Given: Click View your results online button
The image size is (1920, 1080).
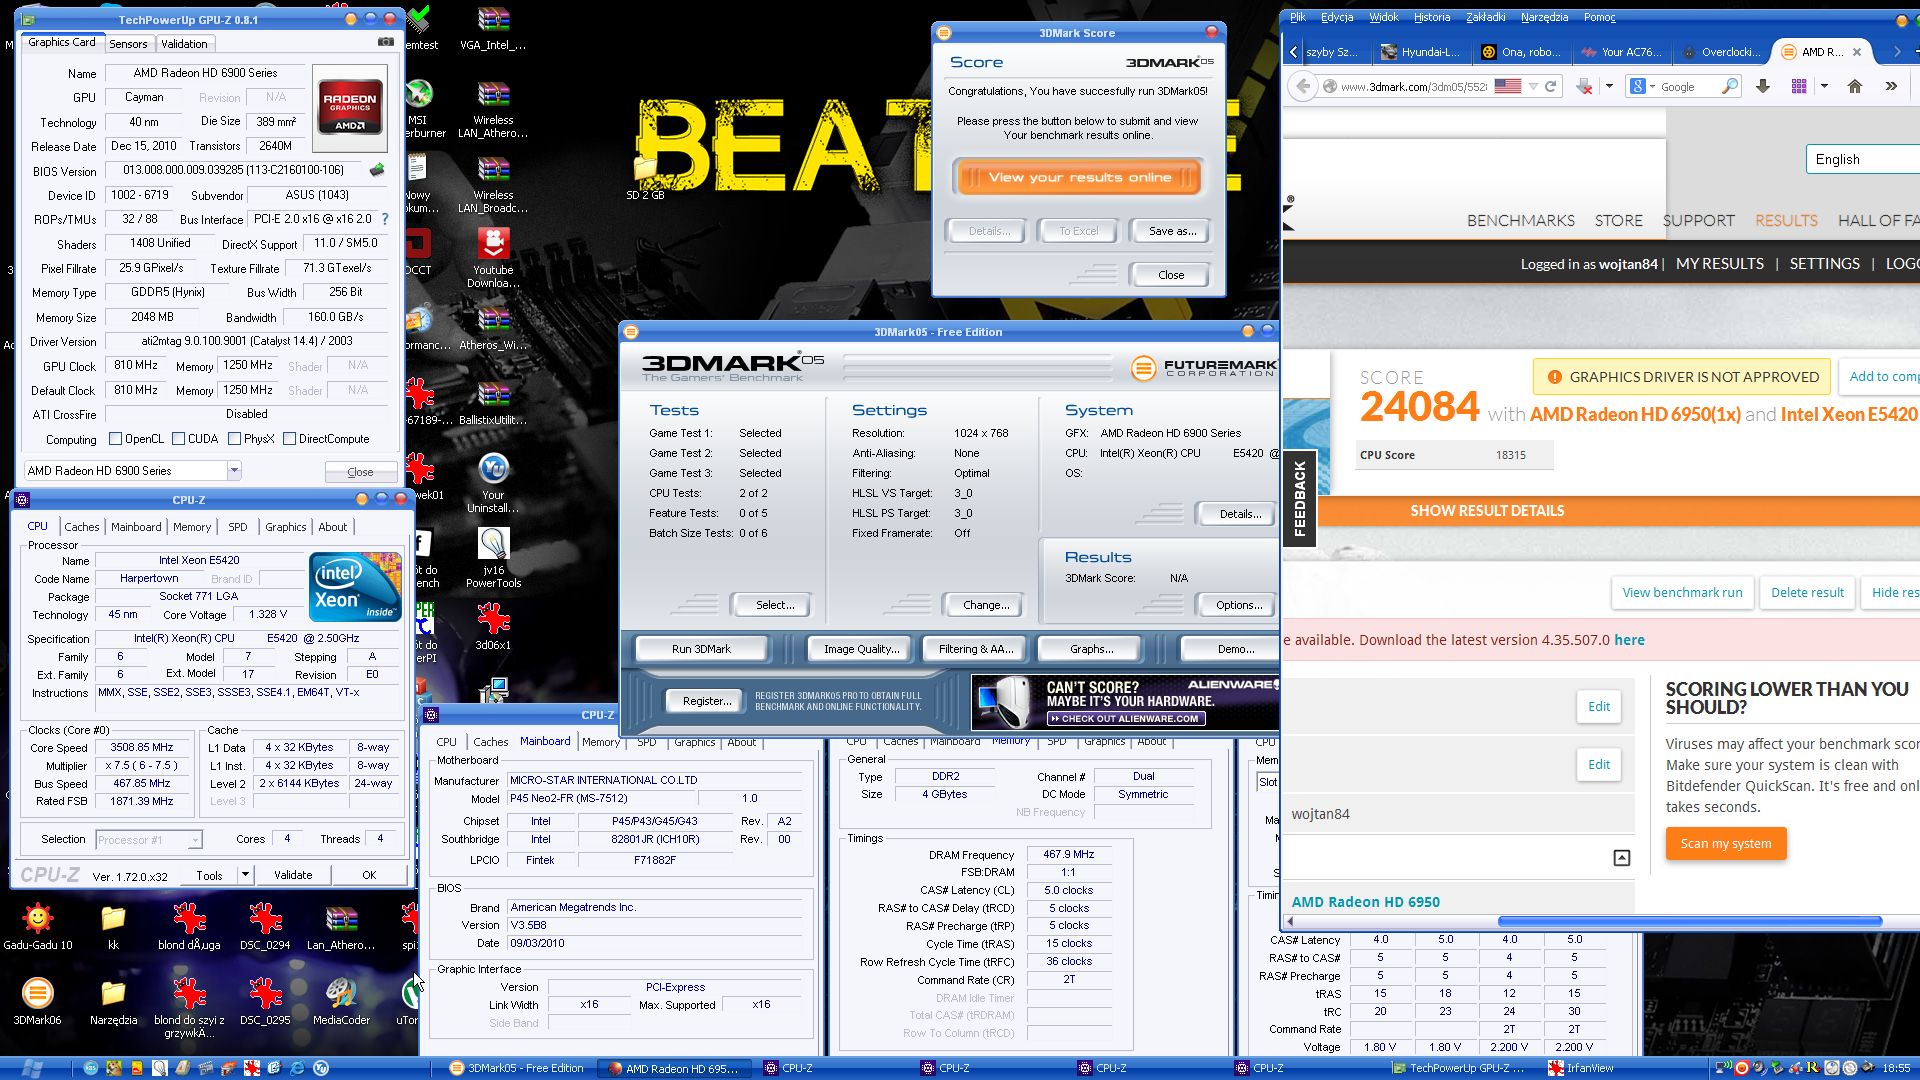Looking at the screenshot, I should pos(1078,177).
